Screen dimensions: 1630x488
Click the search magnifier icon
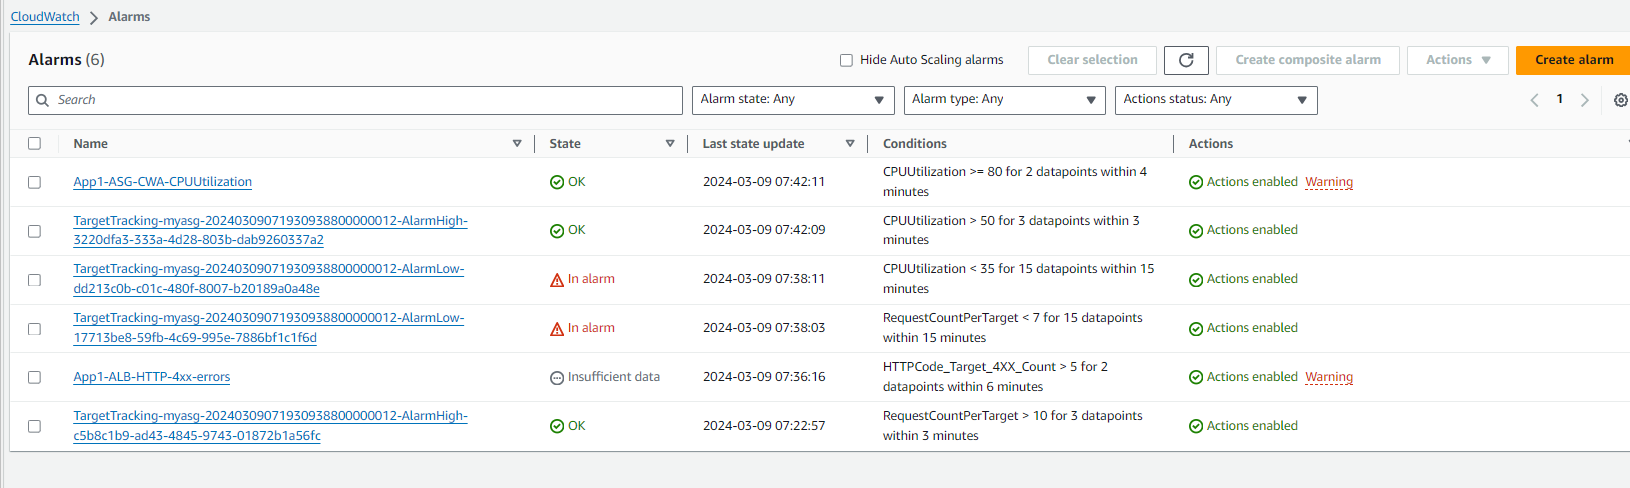pyautogui.click(x=42, y=100)
